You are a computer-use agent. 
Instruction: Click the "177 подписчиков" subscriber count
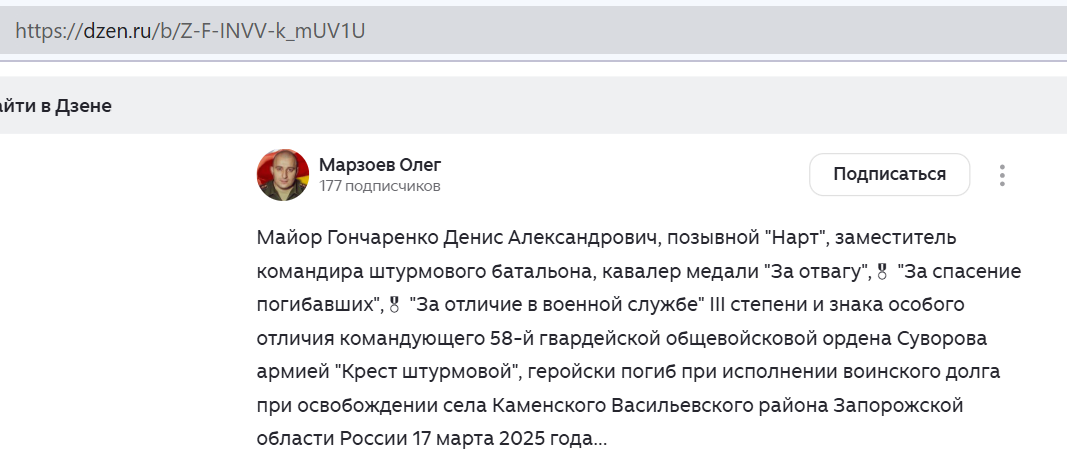[x=379, y=186]
